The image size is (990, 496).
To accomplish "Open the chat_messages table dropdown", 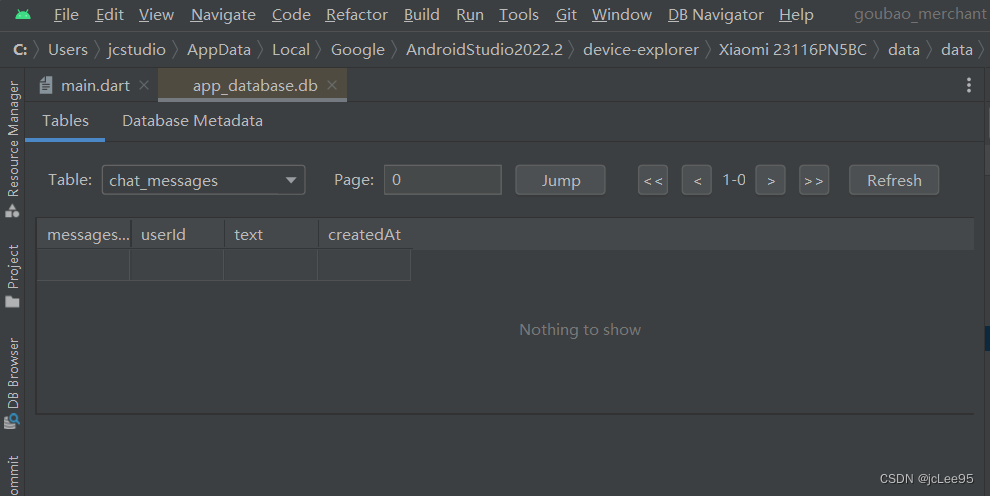I will 203,180.
